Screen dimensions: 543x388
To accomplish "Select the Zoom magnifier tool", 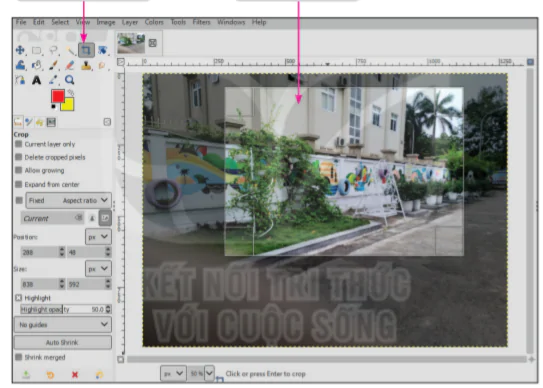I will pos(70,80).
